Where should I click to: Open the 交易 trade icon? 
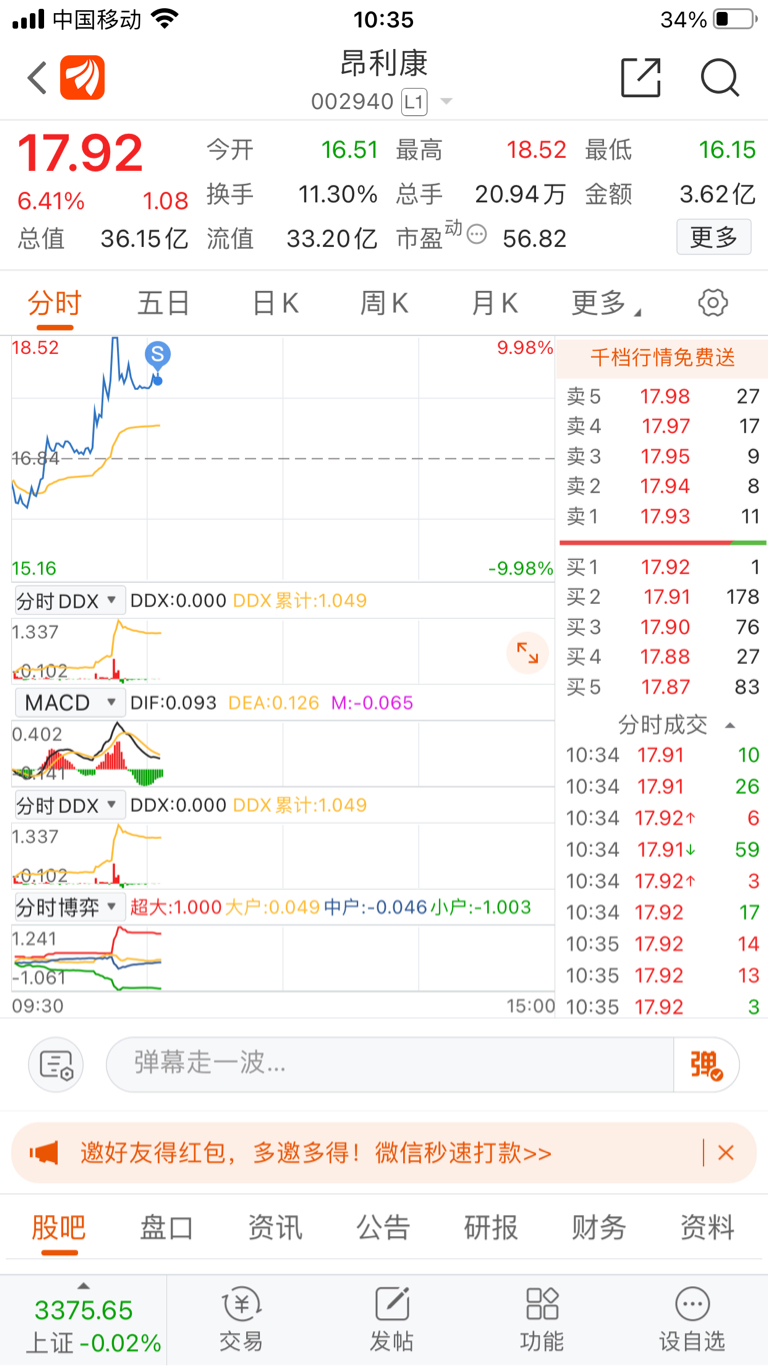tap(241, 1320)
